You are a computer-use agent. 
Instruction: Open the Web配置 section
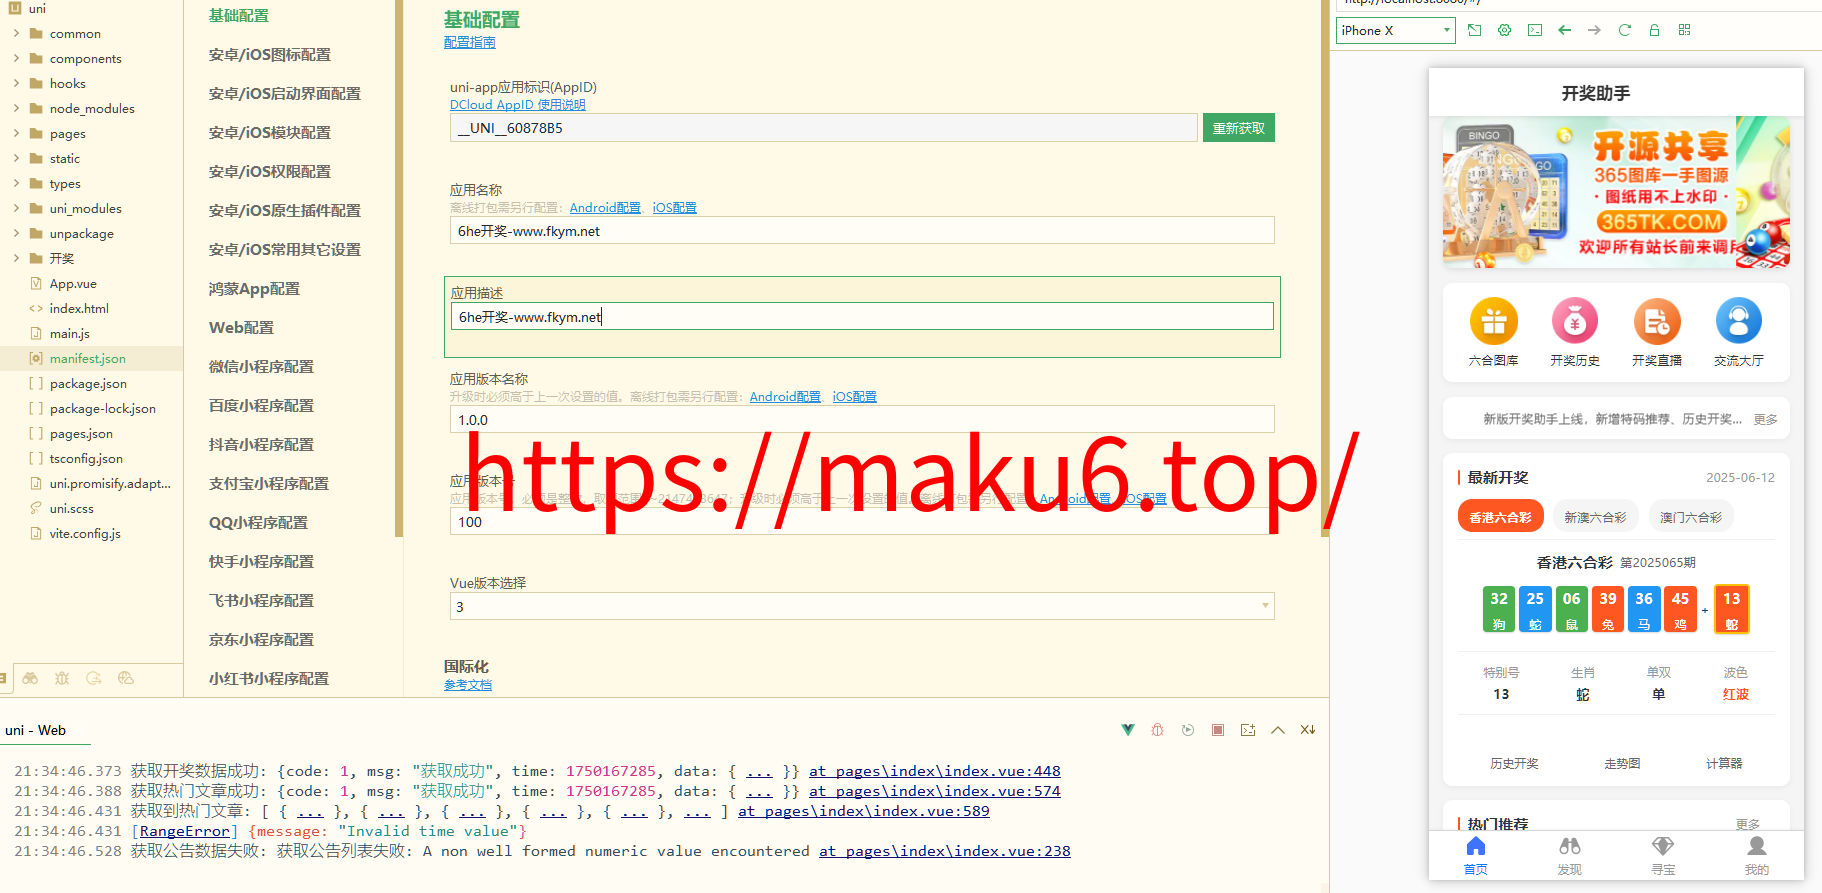pos(241,328)
